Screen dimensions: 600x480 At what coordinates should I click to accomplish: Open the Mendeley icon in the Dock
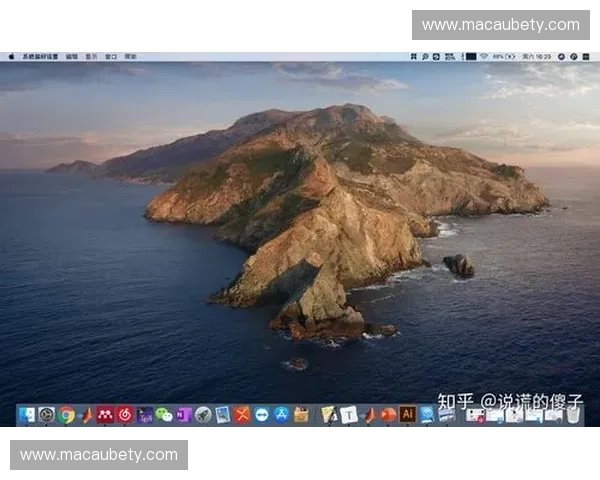(105, 414)
